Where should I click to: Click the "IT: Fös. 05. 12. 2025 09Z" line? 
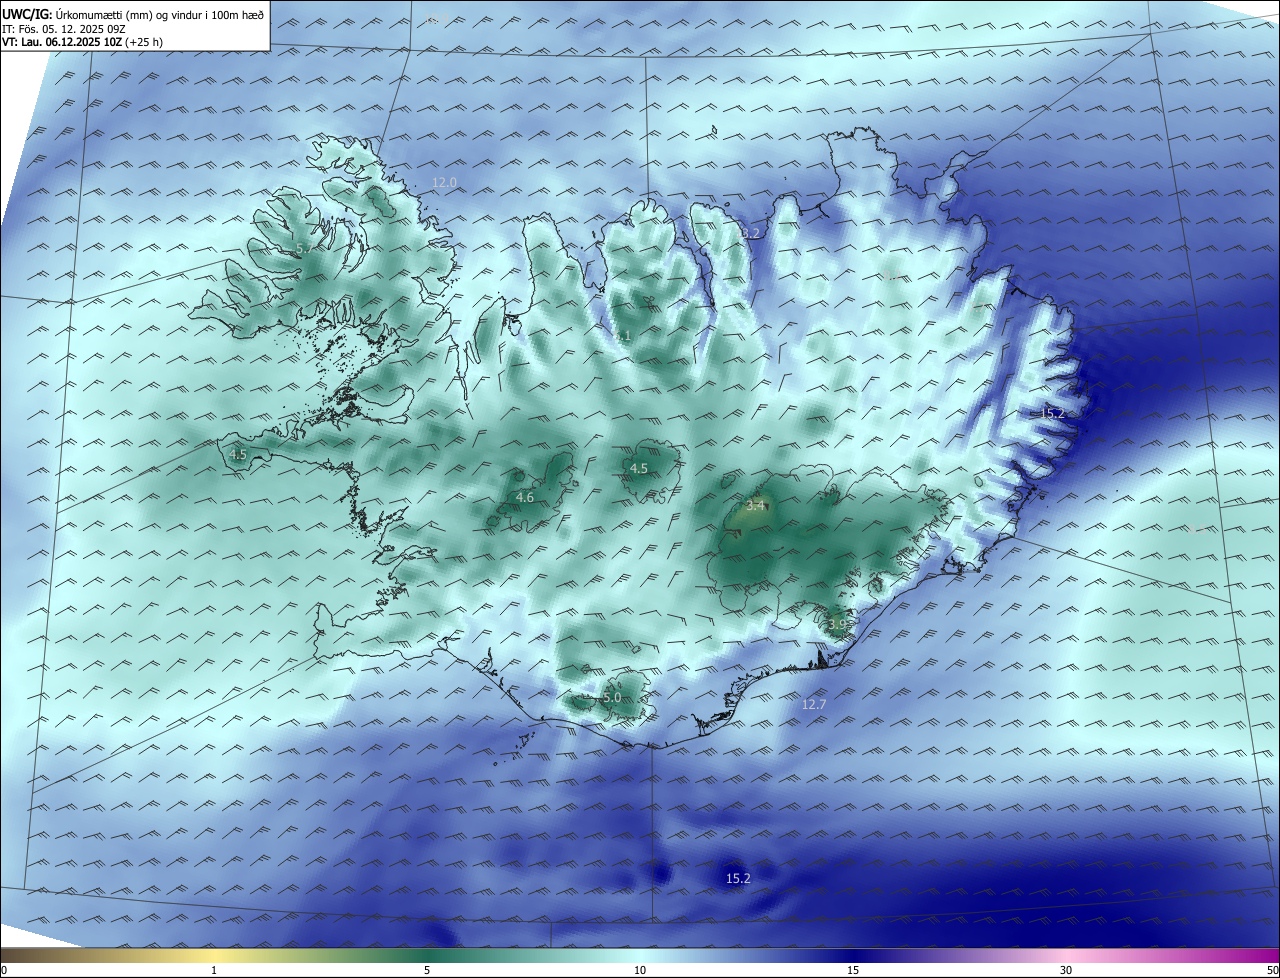tap(62, 30)
